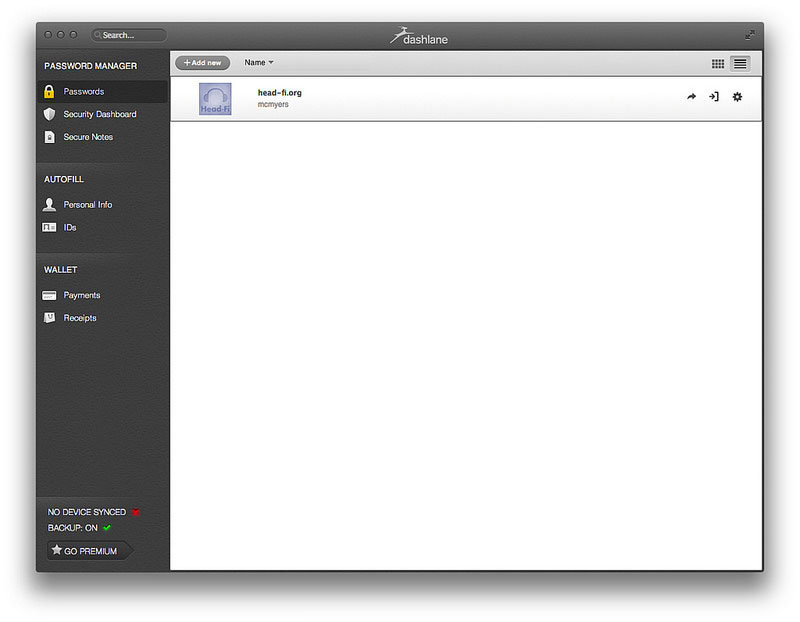Click the yellow padlock Passwords icon
800x622 pixels.
49,91
